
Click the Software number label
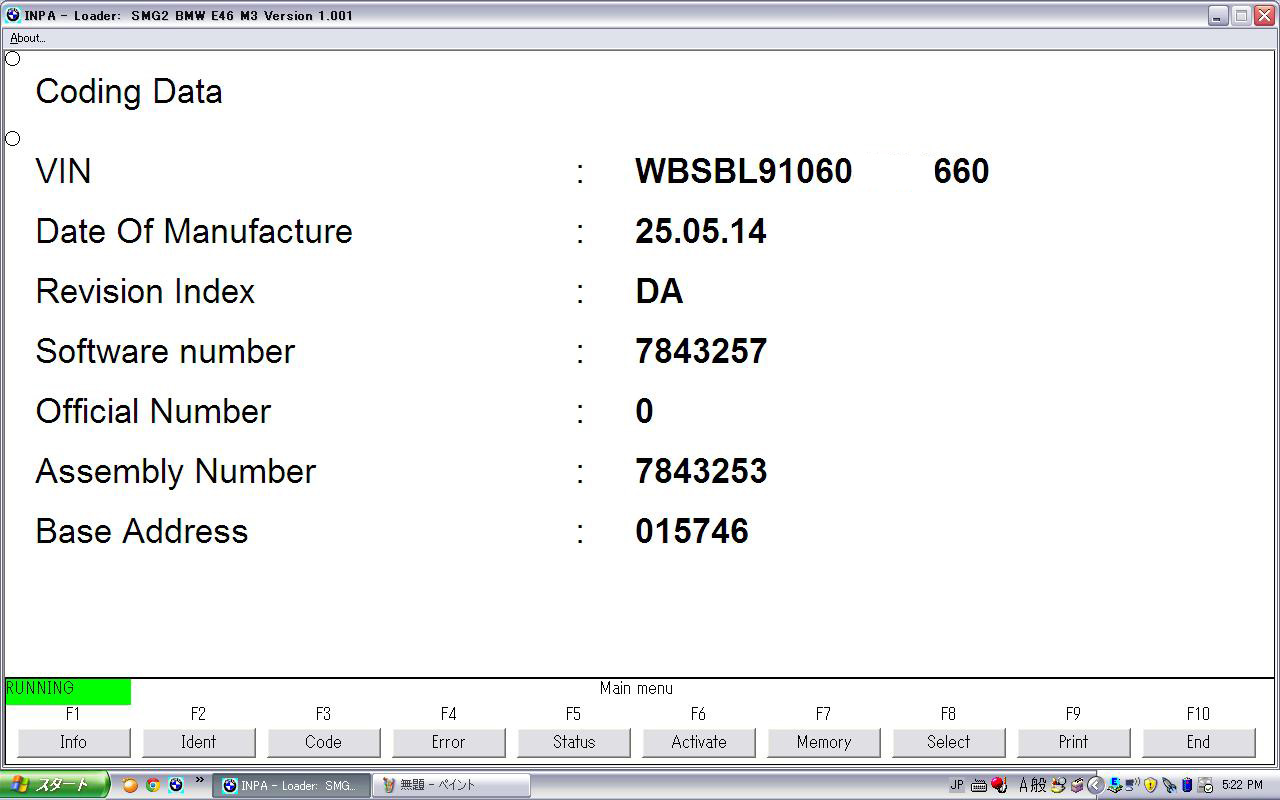tap(165, 351)
